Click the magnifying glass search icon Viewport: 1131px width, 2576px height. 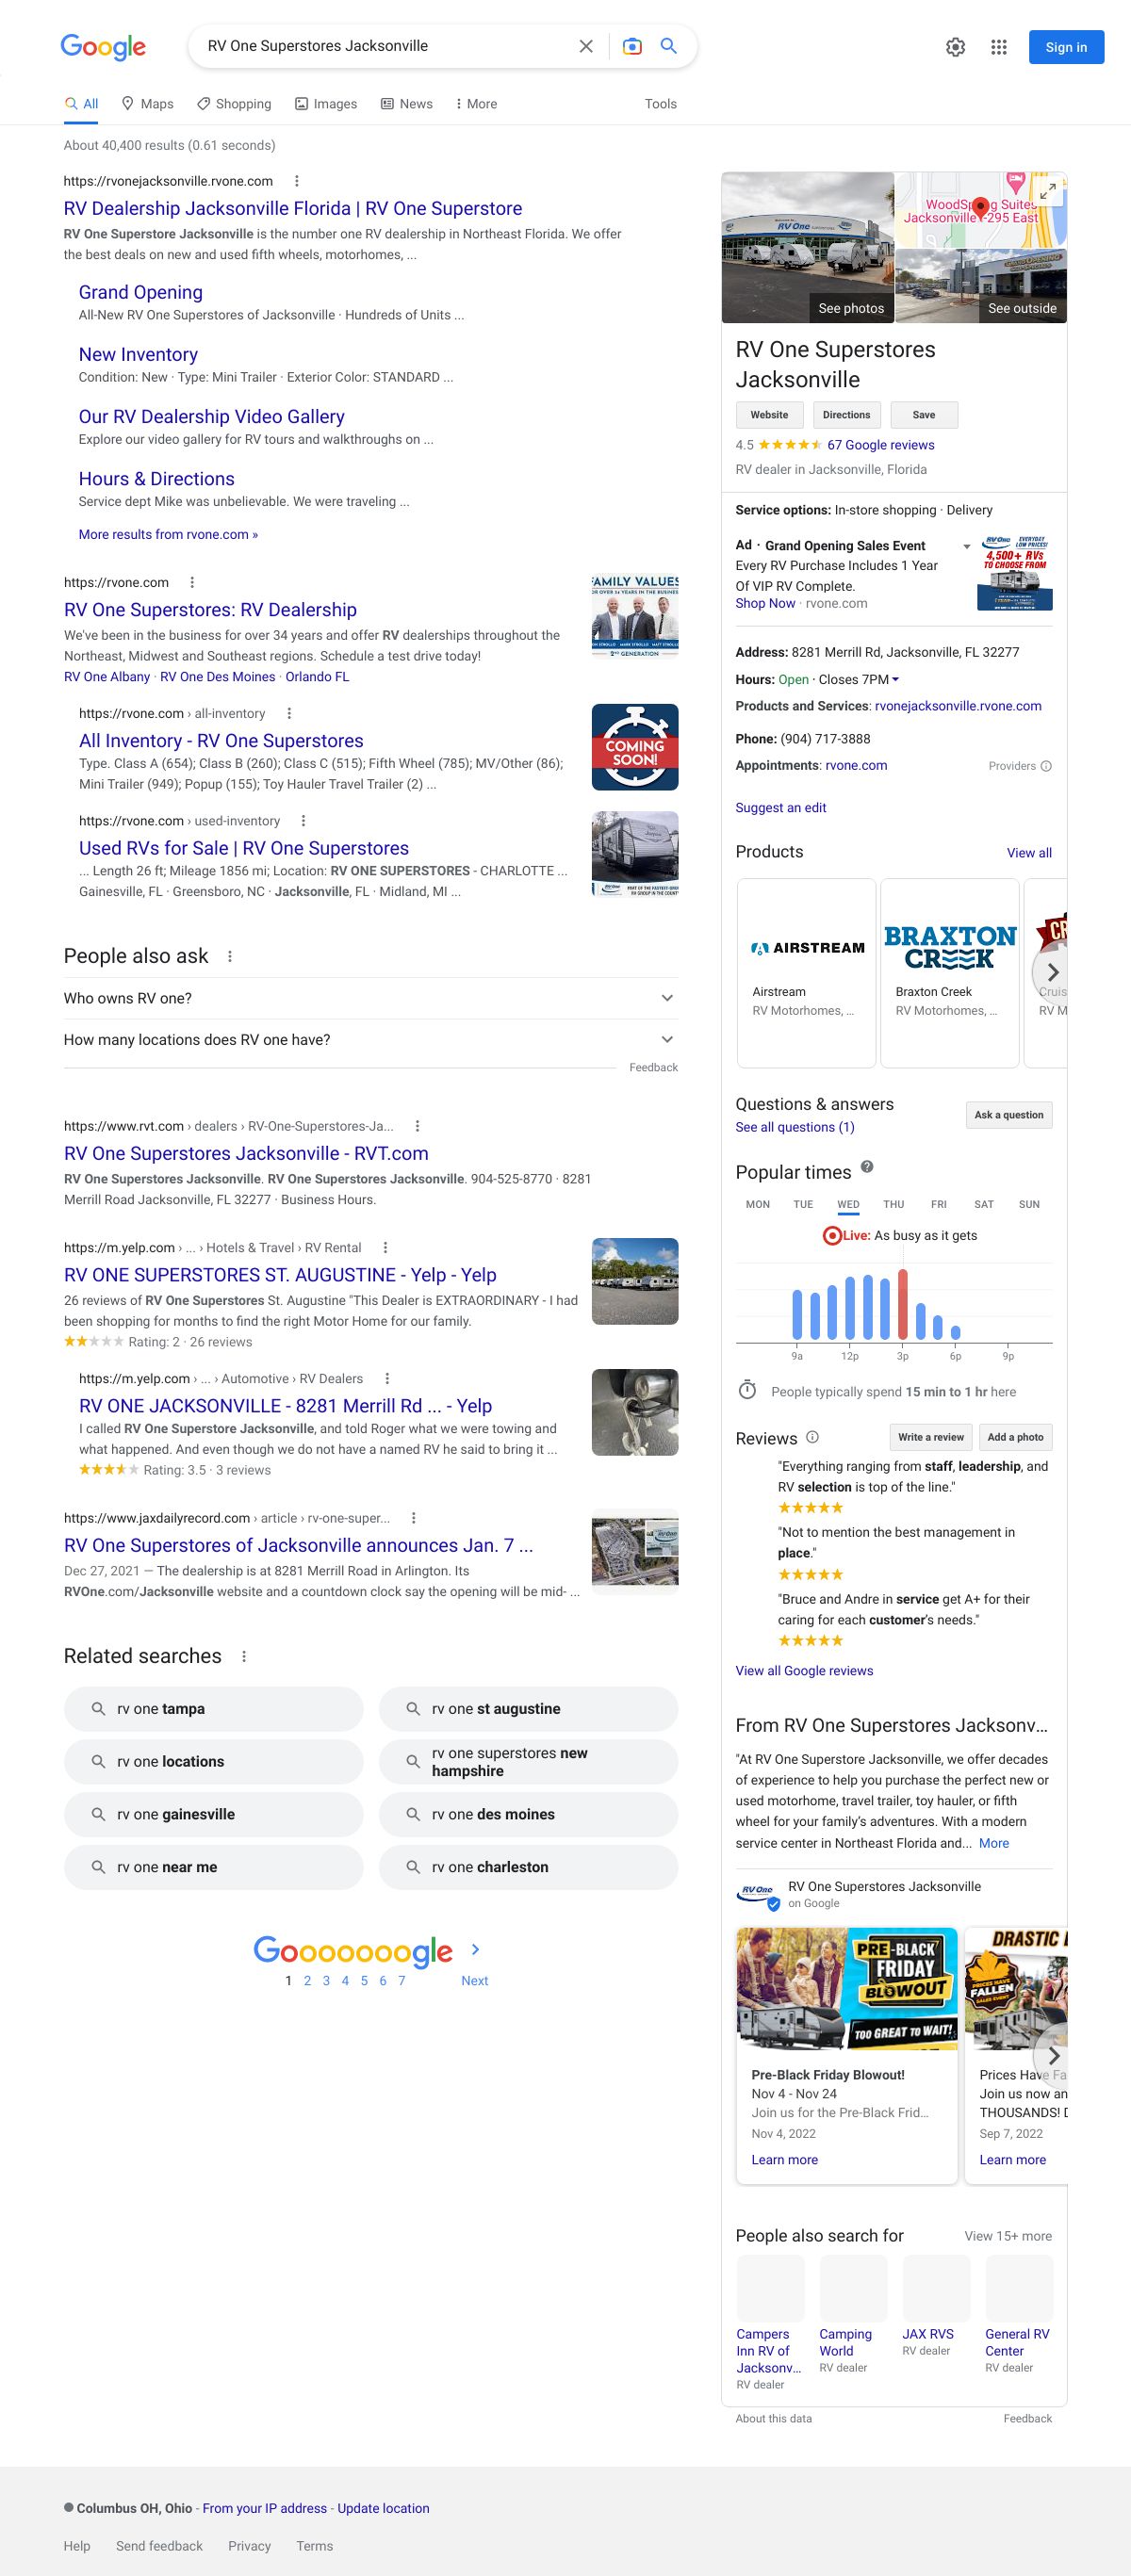tap(669, 46)
